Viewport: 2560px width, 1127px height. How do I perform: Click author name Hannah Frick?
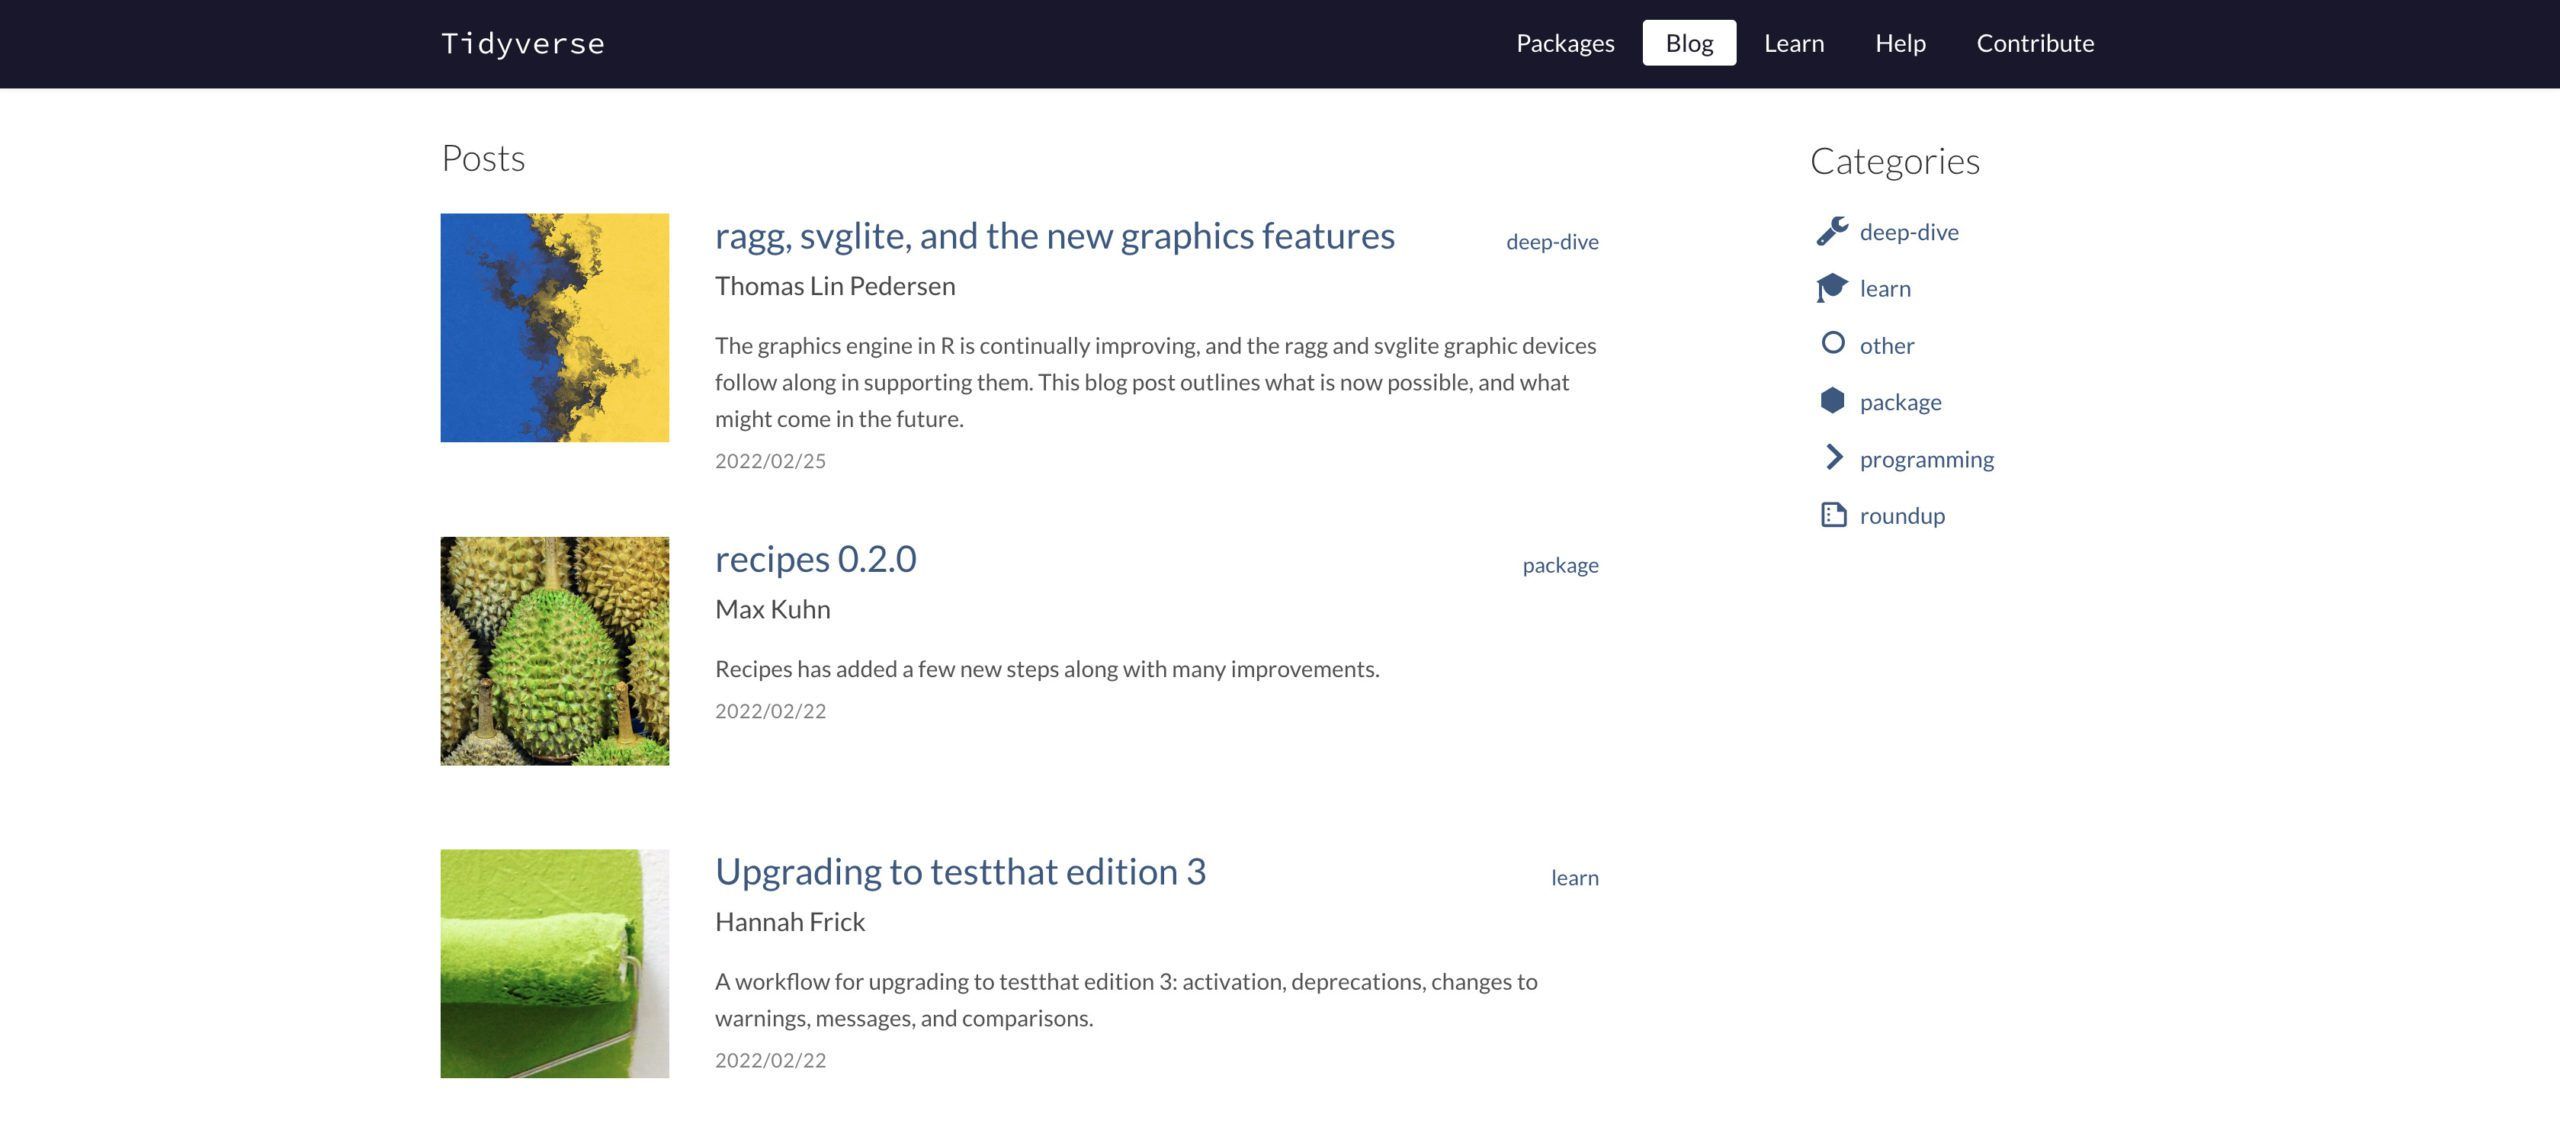point(790,922)
